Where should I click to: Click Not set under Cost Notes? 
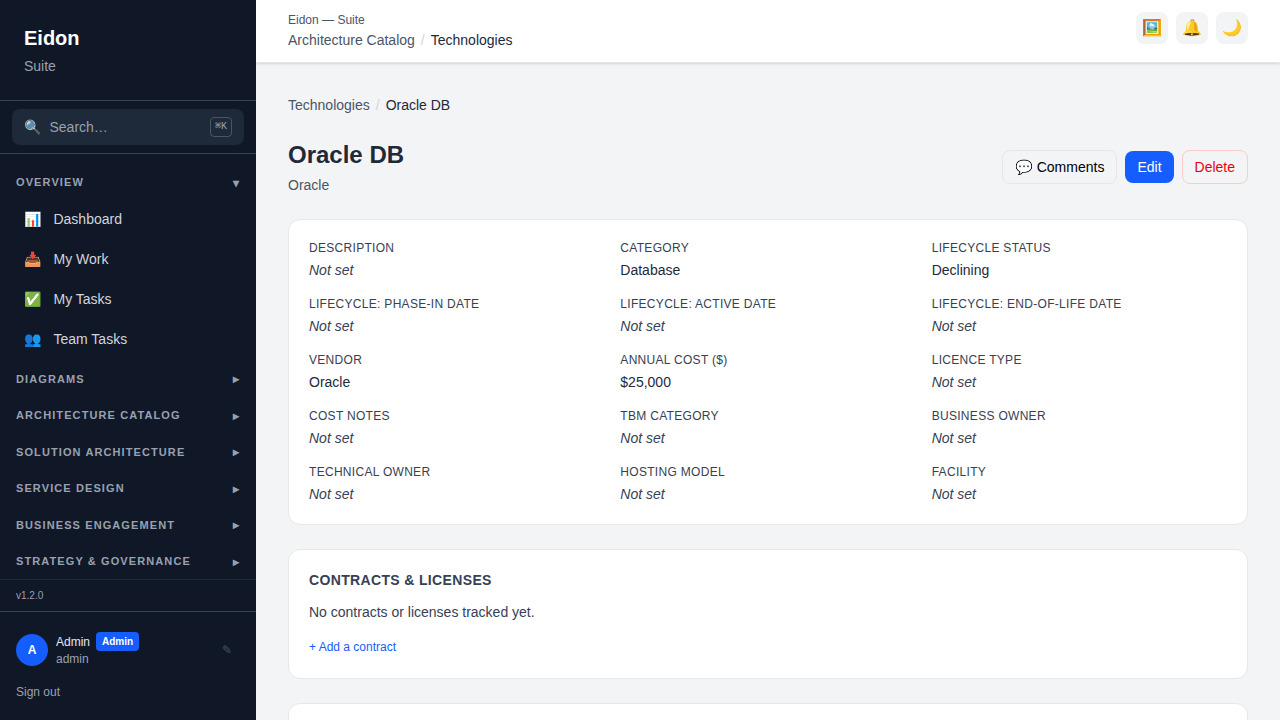click(331, 438)
